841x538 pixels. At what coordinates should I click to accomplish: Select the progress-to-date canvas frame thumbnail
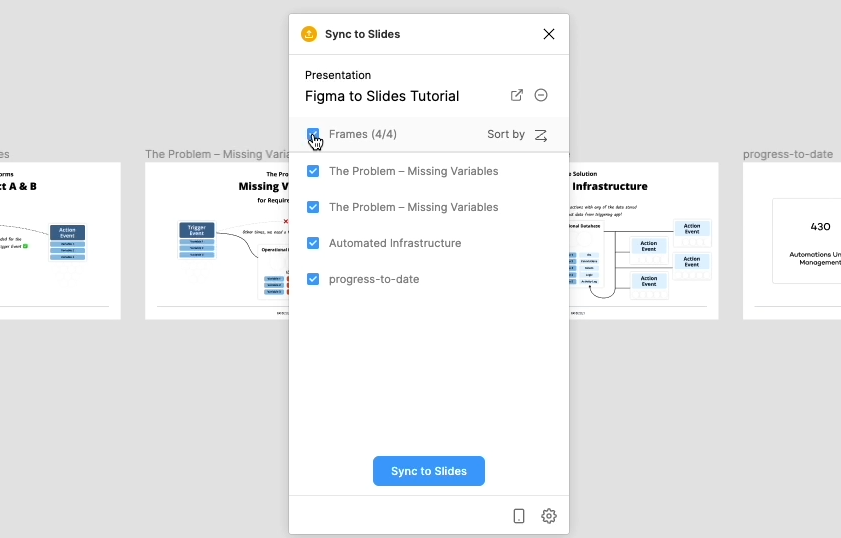coord(792,241)
